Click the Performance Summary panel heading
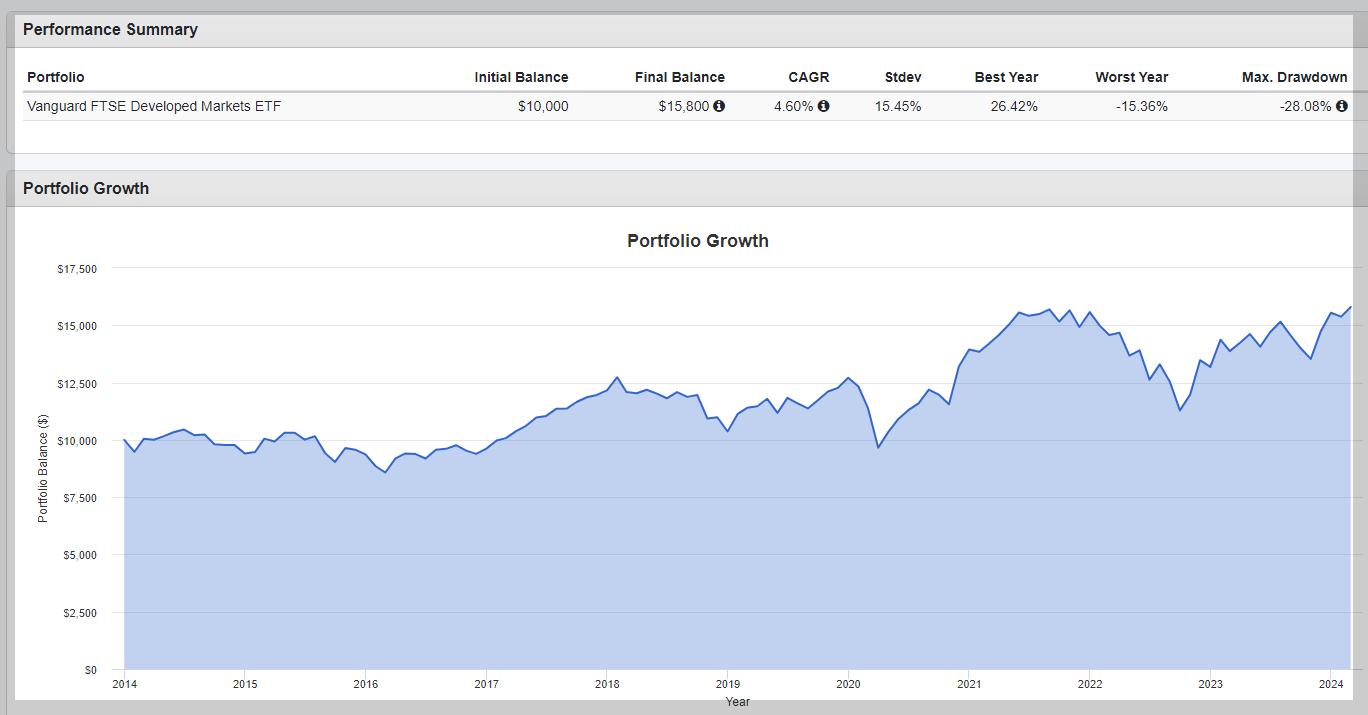This screenshot has height=715, width=1368. click(110, 30)
